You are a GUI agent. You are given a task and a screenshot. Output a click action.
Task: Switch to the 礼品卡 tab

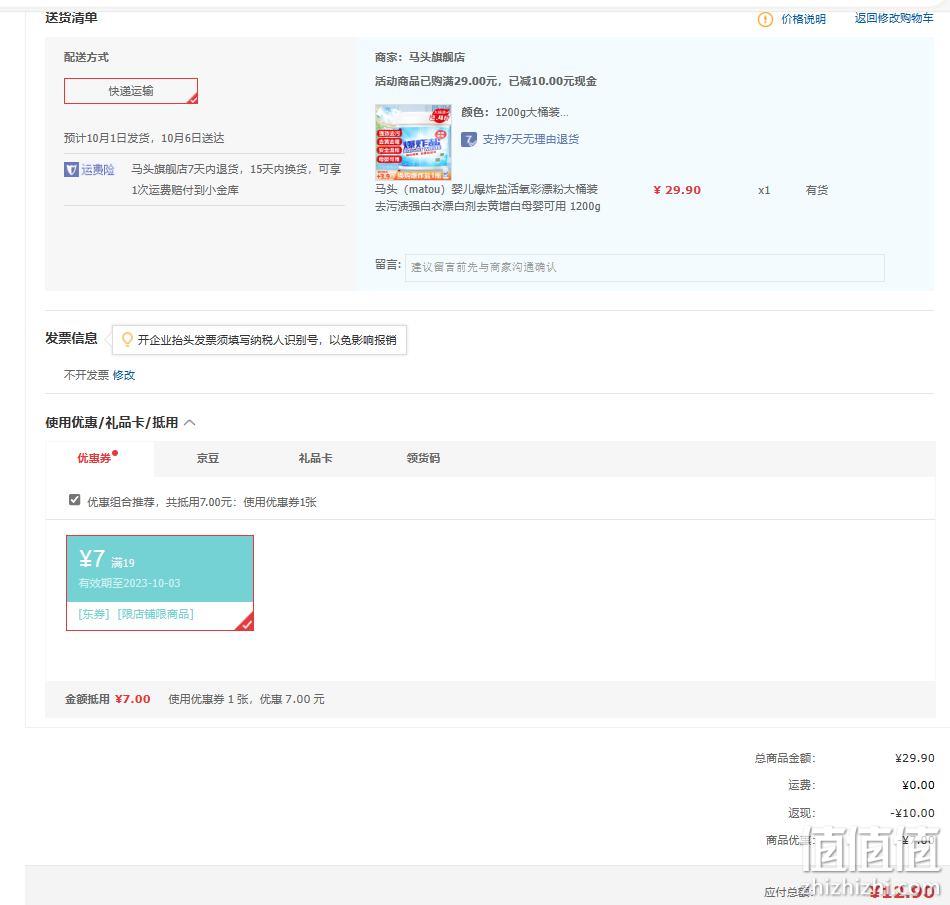[315, 458]
